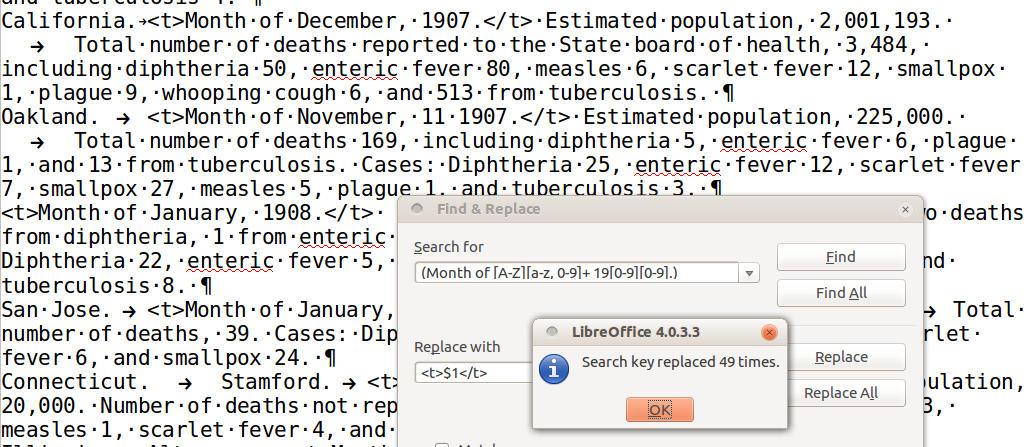Click inside the Search for text field
This screenshot has width=1028, height=447.
pos(575,272)
